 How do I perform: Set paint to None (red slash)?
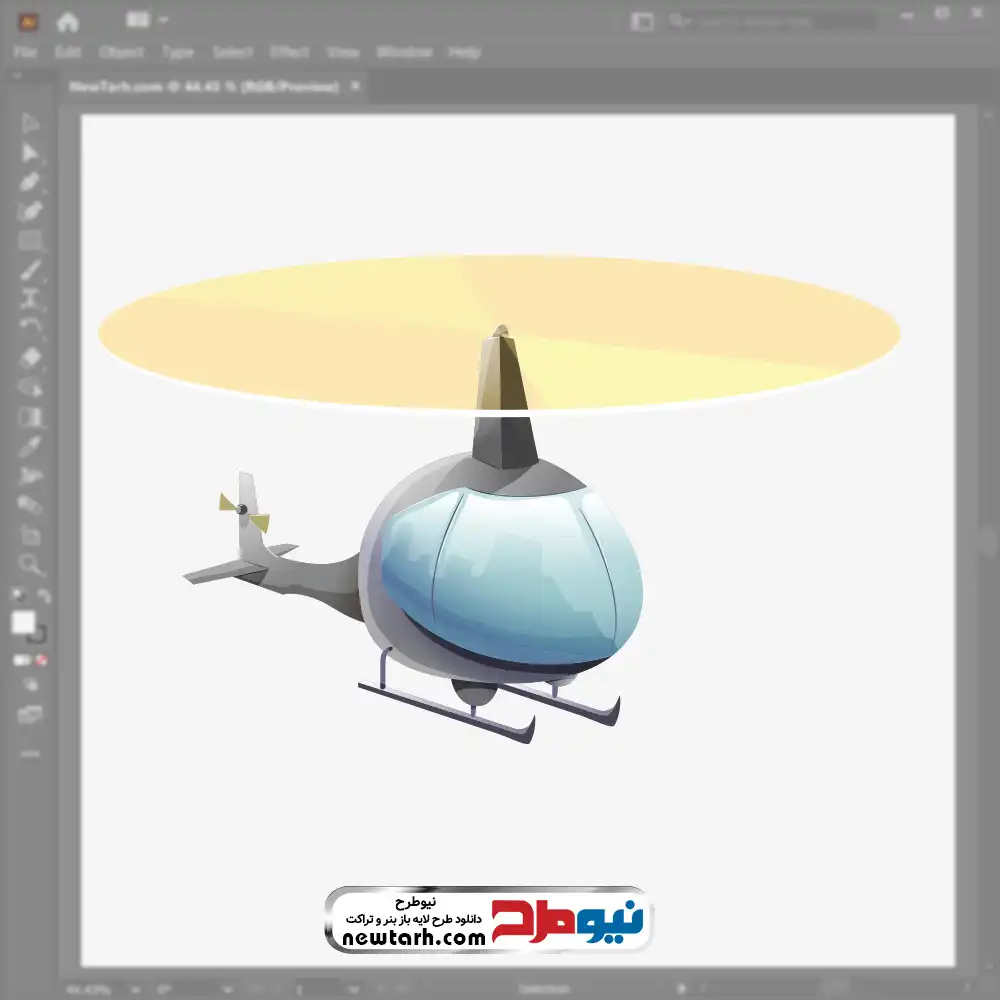[x=41, y=660]
